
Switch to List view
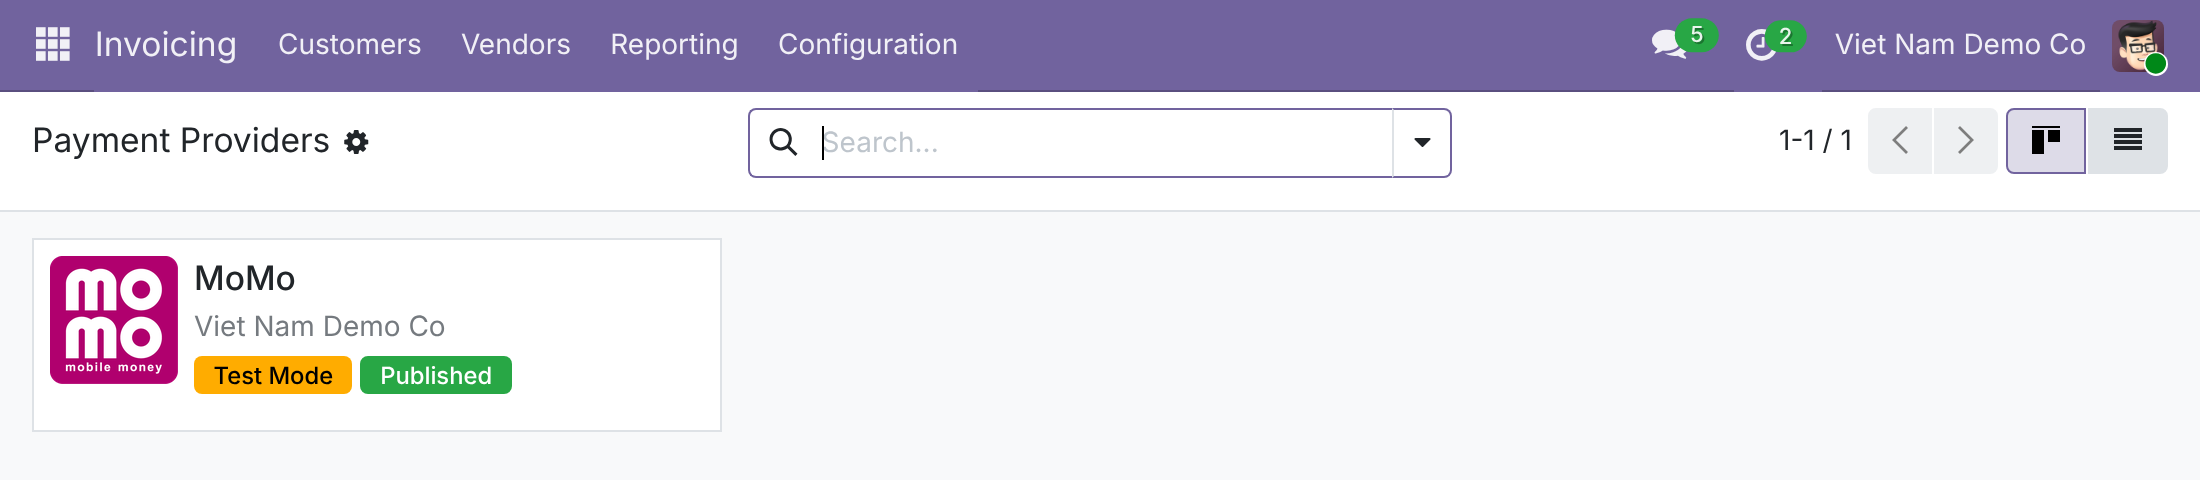(x=2127, y=141)
